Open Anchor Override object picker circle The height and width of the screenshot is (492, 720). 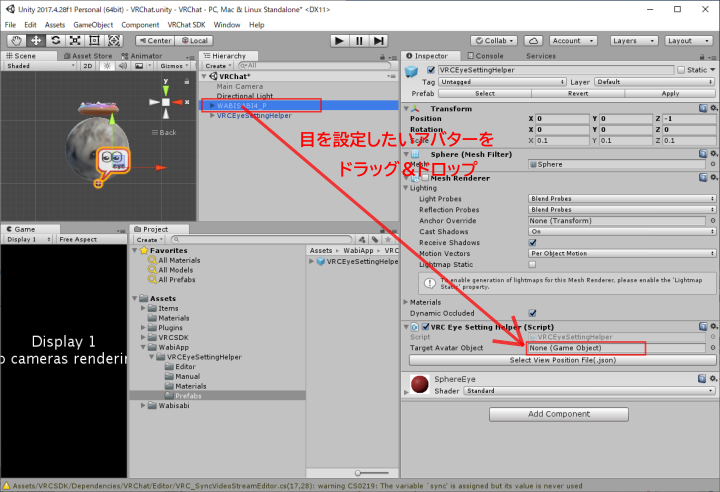pos(713,221)
